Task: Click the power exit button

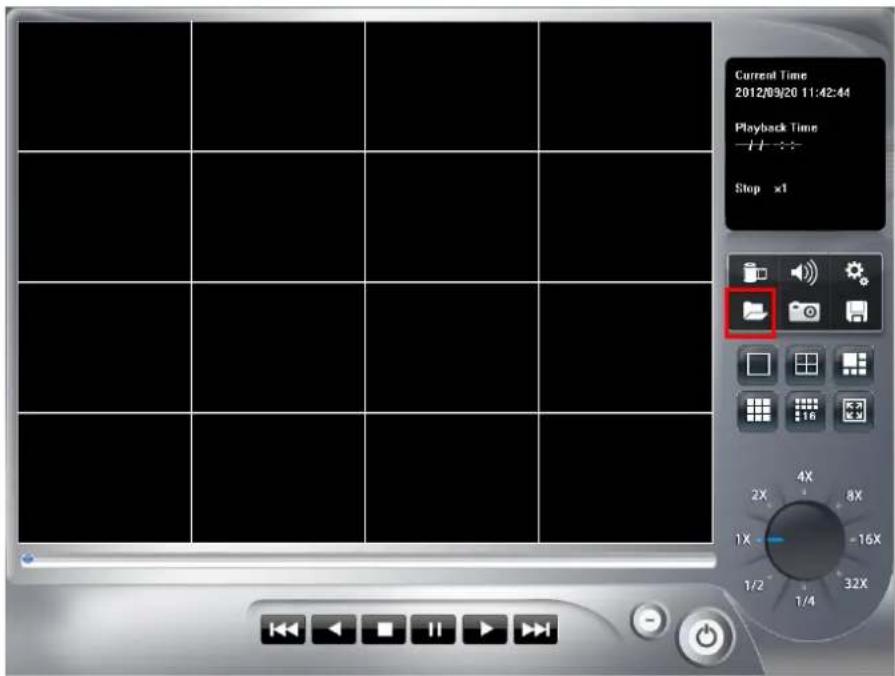Action: (x=706, y=637)
